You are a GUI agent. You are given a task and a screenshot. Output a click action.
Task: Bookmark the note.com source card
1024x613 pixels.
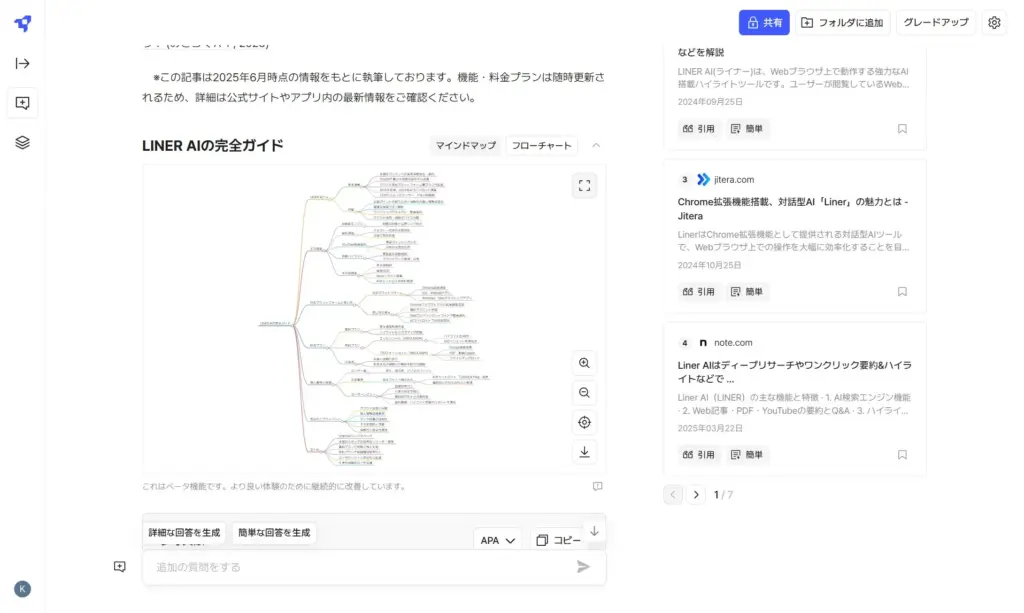coord(902,455)
